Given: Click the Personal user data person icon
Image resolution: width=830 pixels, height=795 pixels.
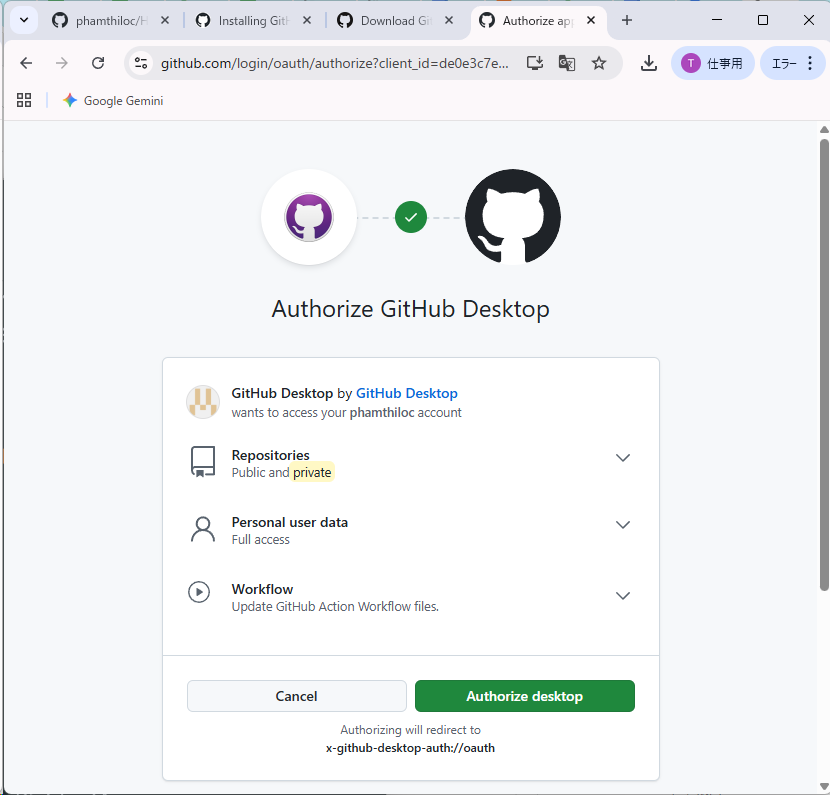Looking at the screenshot, I should (203, 529).
